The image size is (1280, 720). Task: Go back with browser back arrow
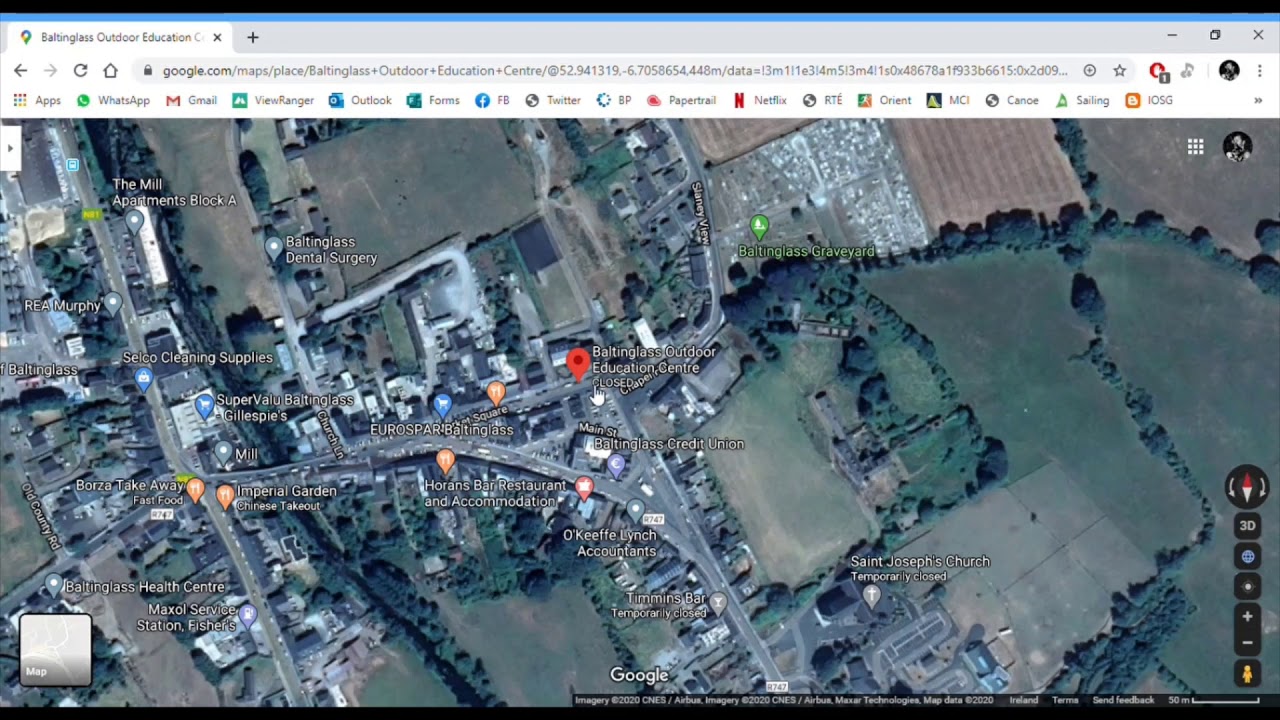(x=21, y=70)
